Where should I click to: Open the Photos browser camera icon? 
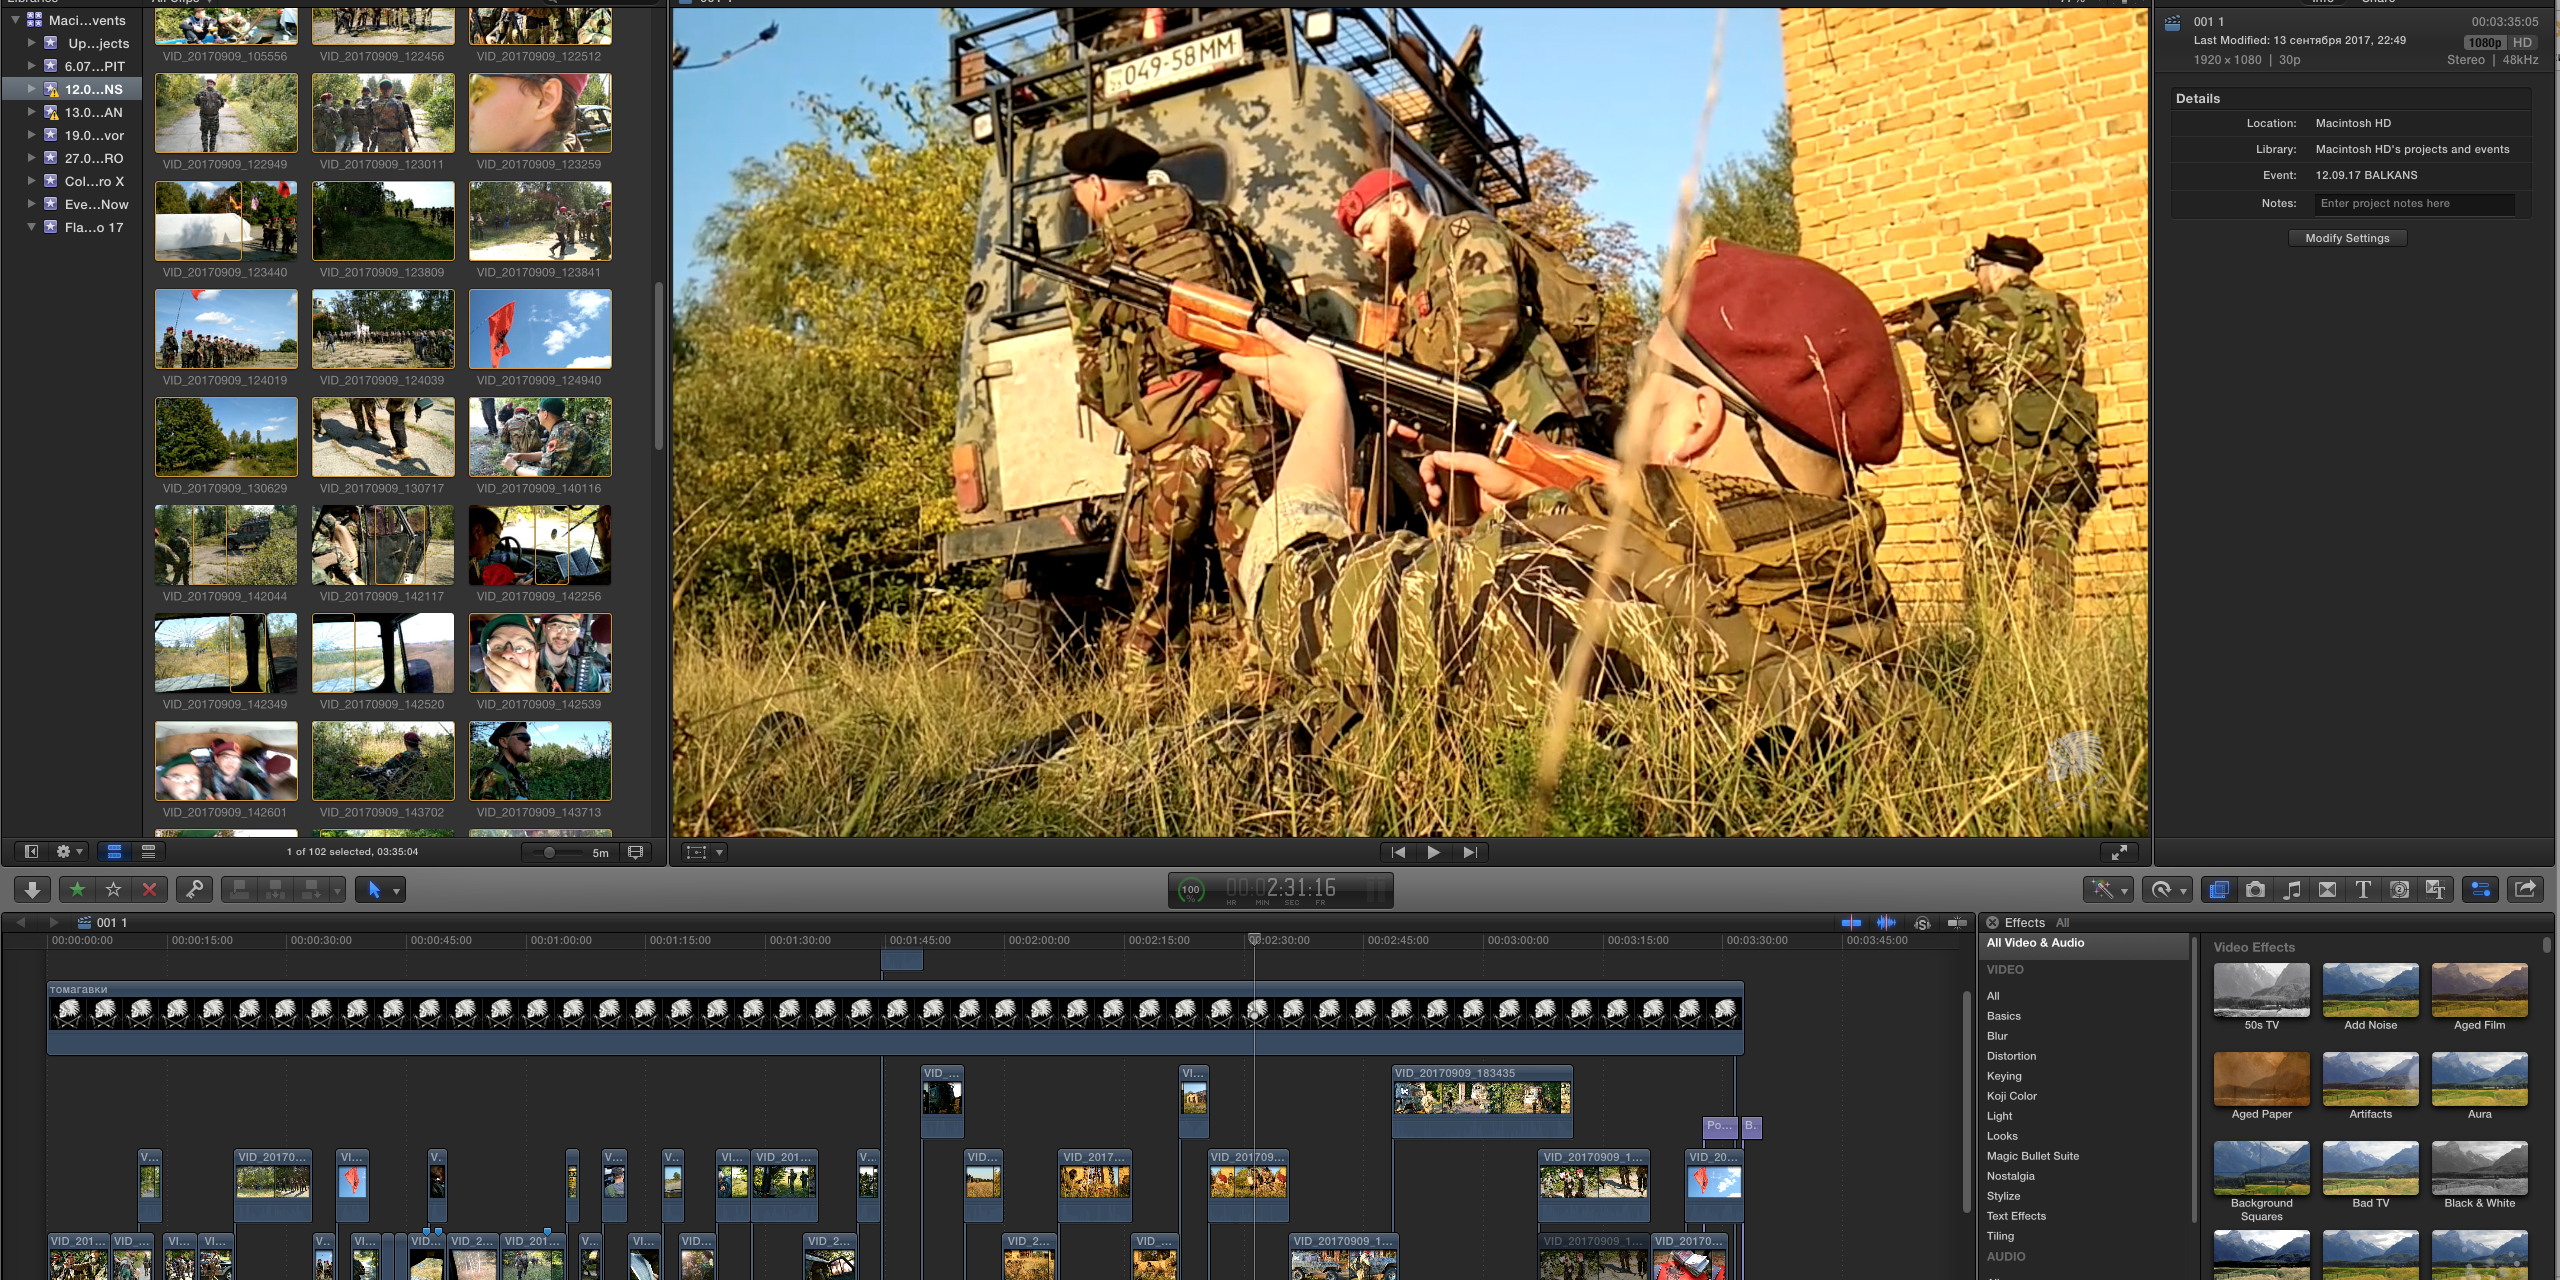2255,889
